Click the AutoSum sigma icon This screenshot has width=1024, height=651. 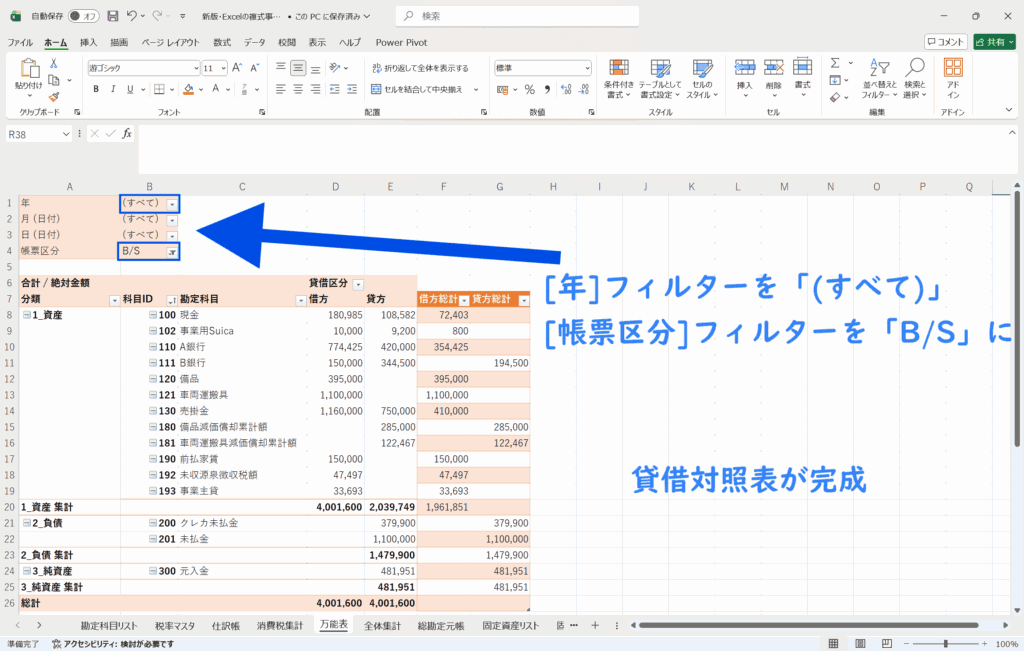(835, 64)
